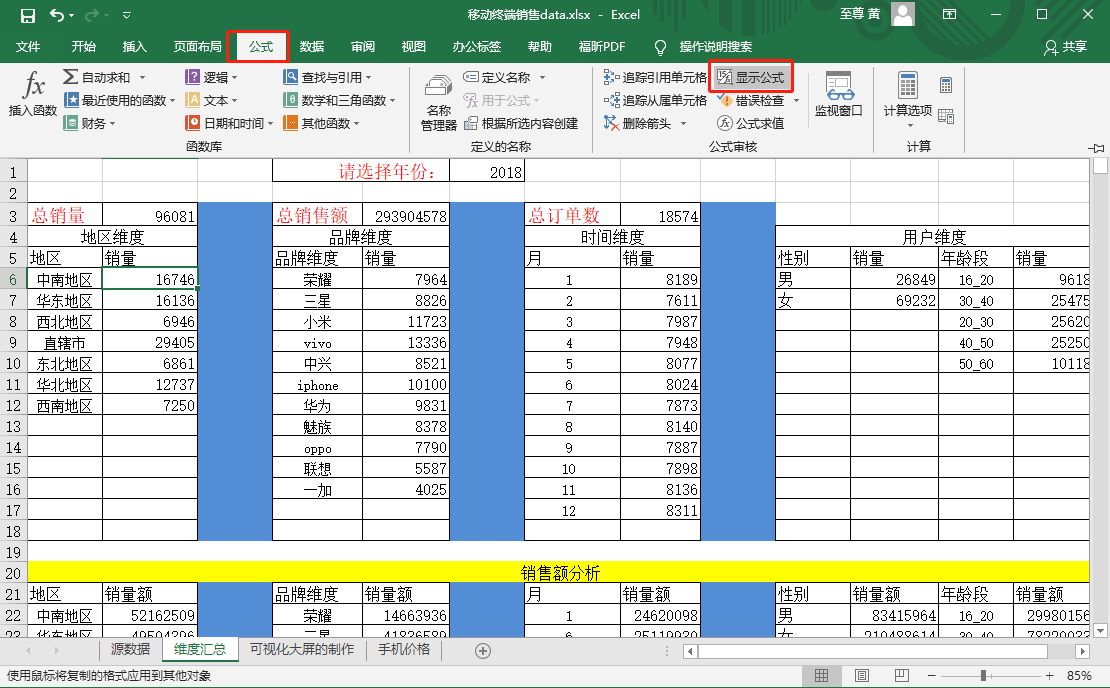Click the zoom out minus button
The height and width of the screenshot is (688, 1110).
click(x=932, y=676)
